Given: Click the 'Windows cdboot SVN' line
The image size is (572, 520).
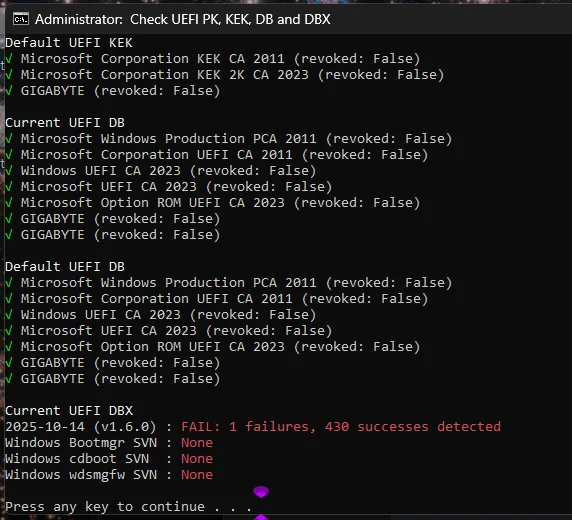Looking at the screenshot, I should pos(109,459).
